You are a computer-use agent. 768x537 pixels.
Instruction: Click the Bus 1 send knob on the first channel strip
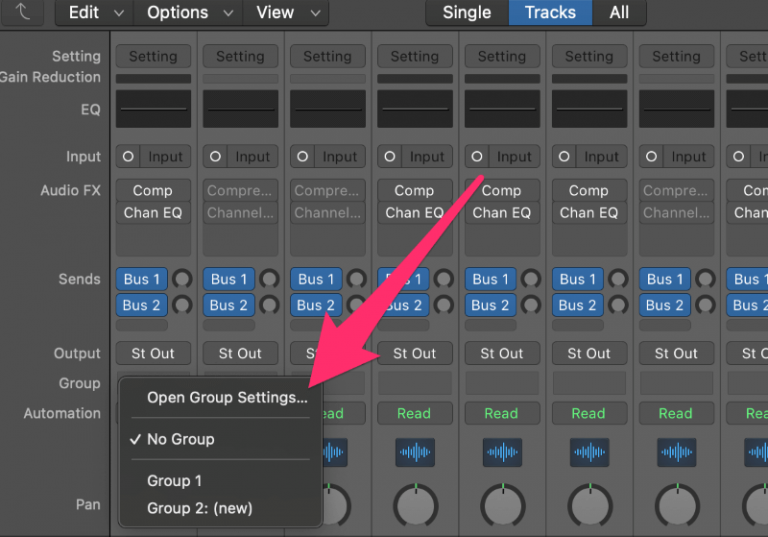pyautogui.click(x=182, y=279)
